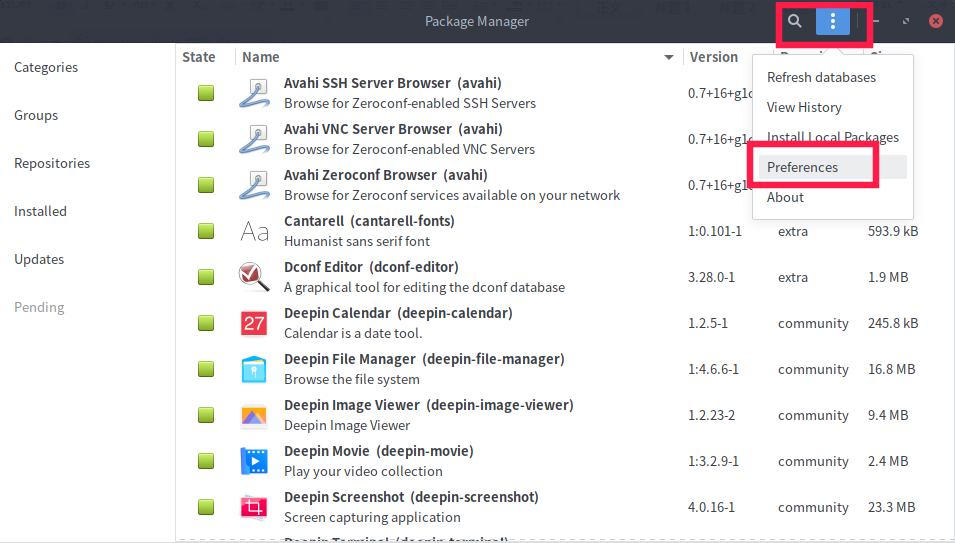955x543 pixels.
Task: Click the Avahi SSH Server Browser icon
Action: [x=254, y=93]
